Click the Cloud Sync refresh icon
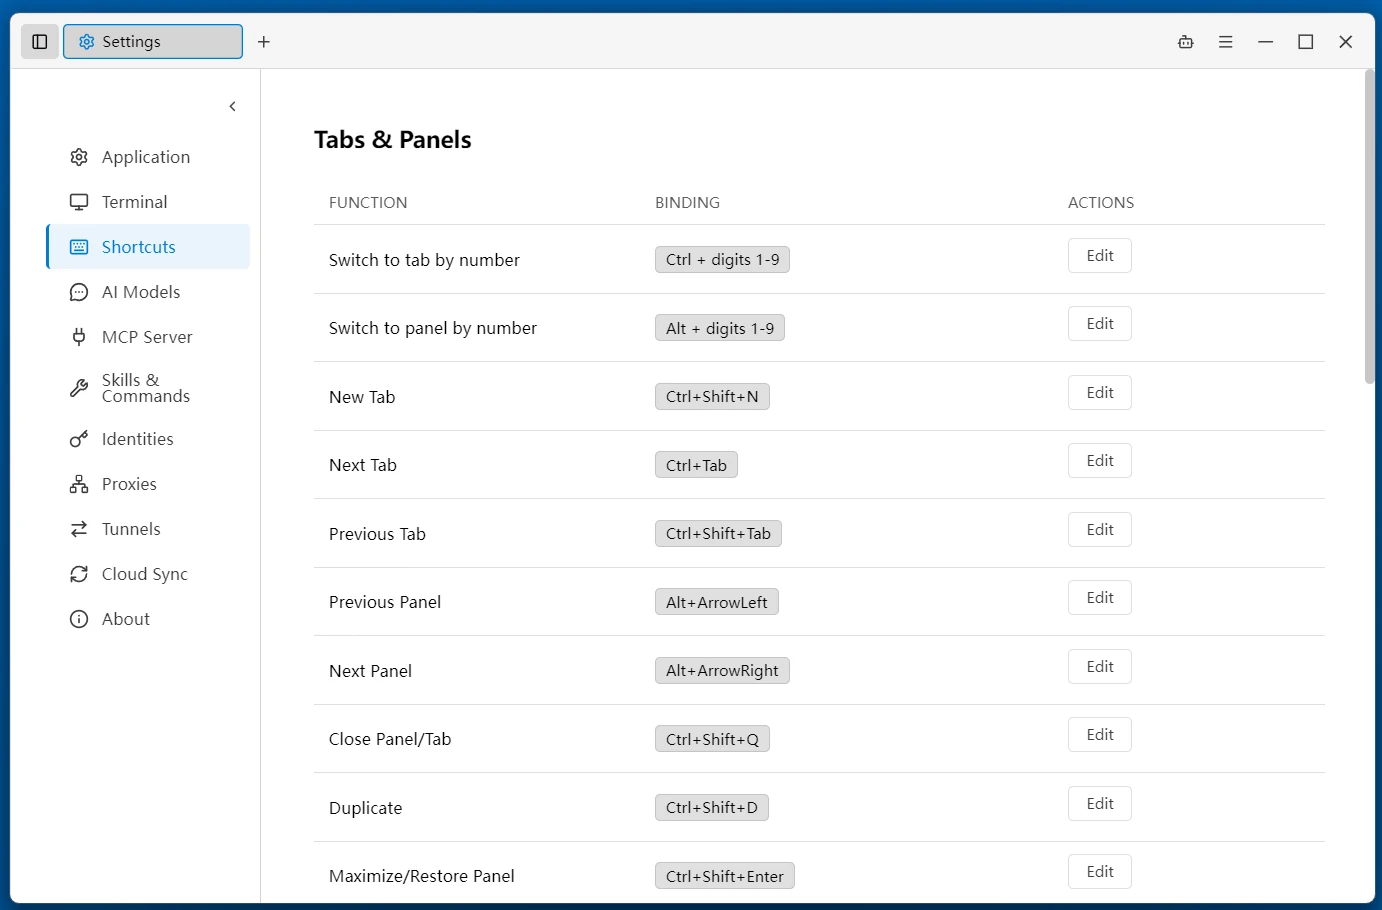Screen dimensions: 1382x910 tap(79, 574)
